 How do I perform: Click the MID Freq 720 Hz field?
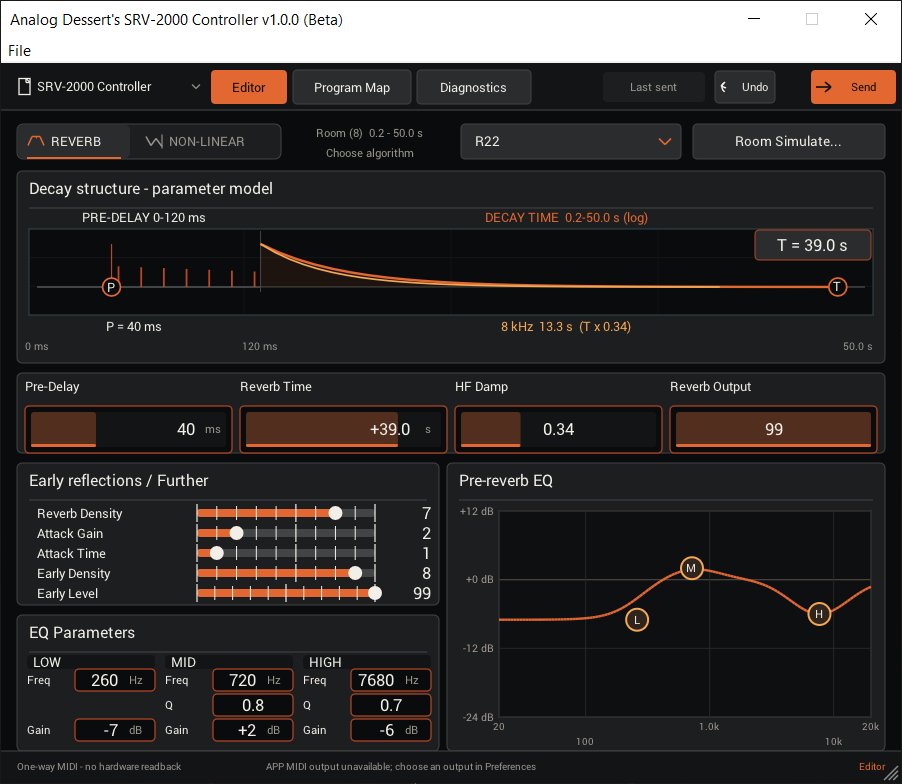point(253,680)
